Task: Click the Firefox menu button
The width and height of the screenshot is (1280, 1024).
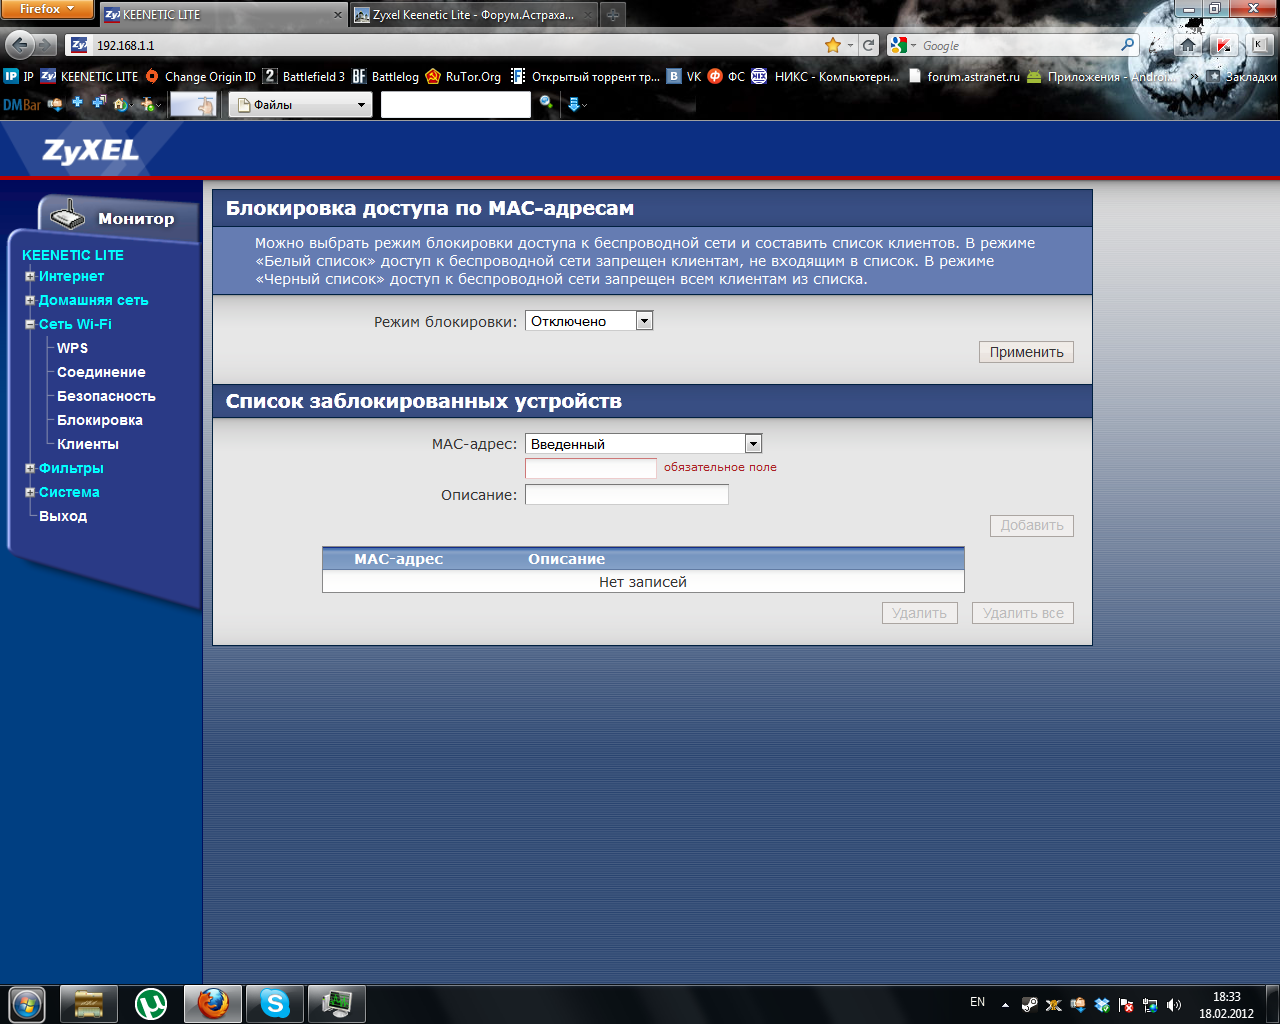Action: 47,9
